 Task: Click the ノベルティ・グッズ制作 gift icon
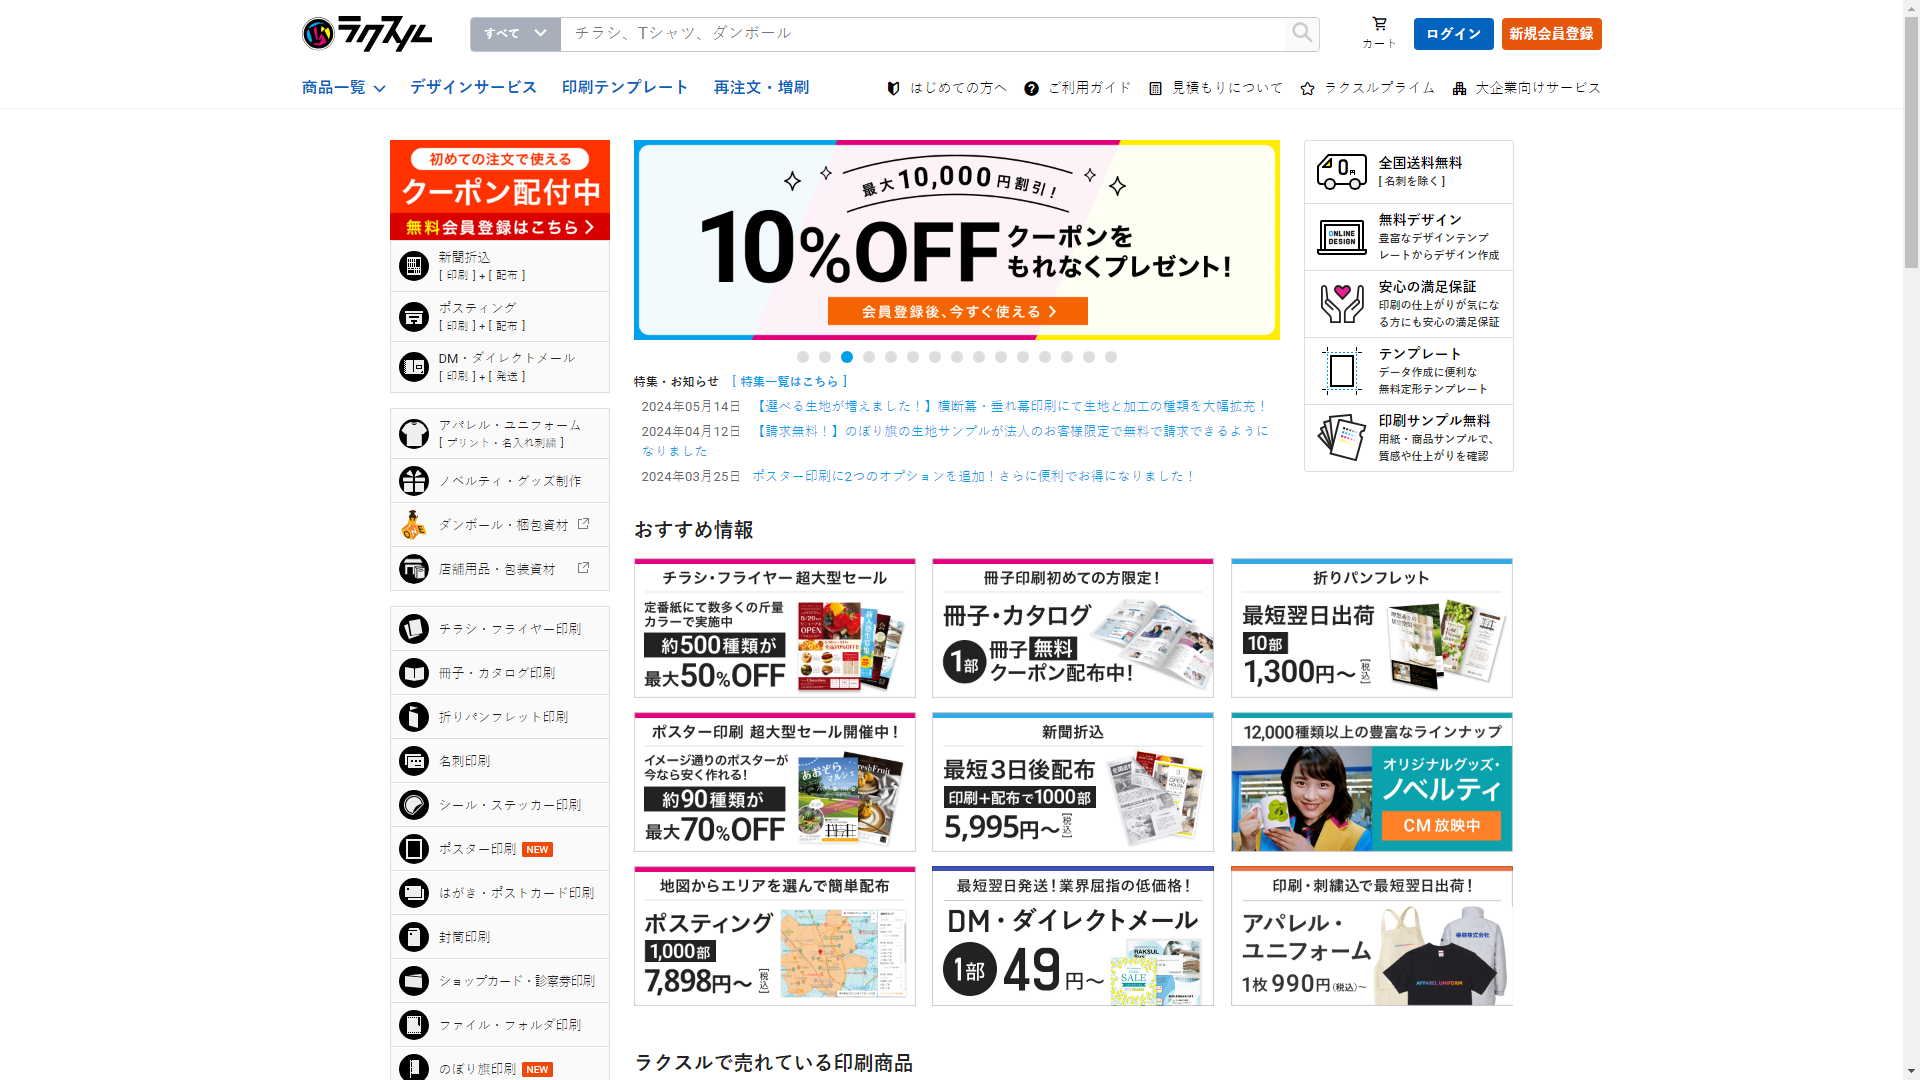(x=414, y=481)
